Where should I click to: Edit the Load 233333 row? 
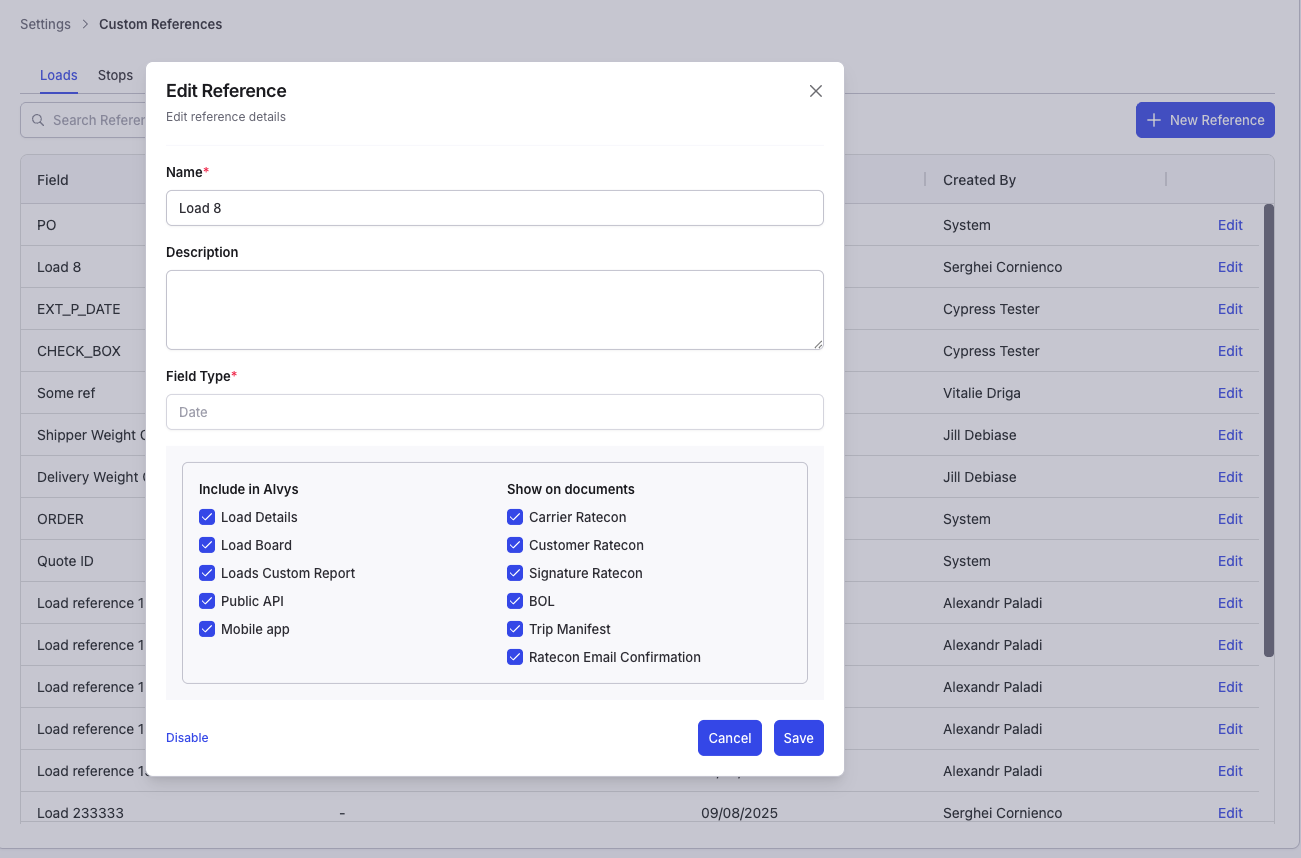click(1230, 813)
